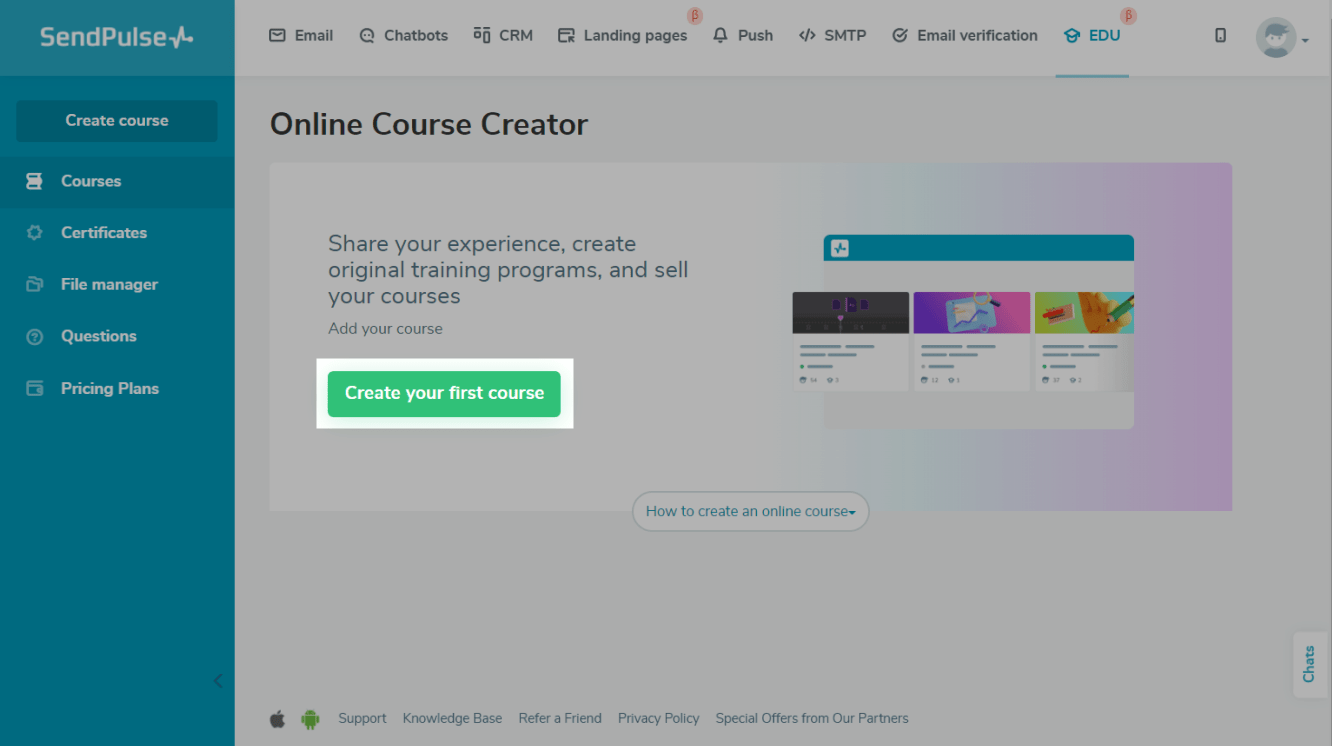This screenshot has width=1332, height=746.
Task: Click the SendPulse logo
Action: [117, 38]
